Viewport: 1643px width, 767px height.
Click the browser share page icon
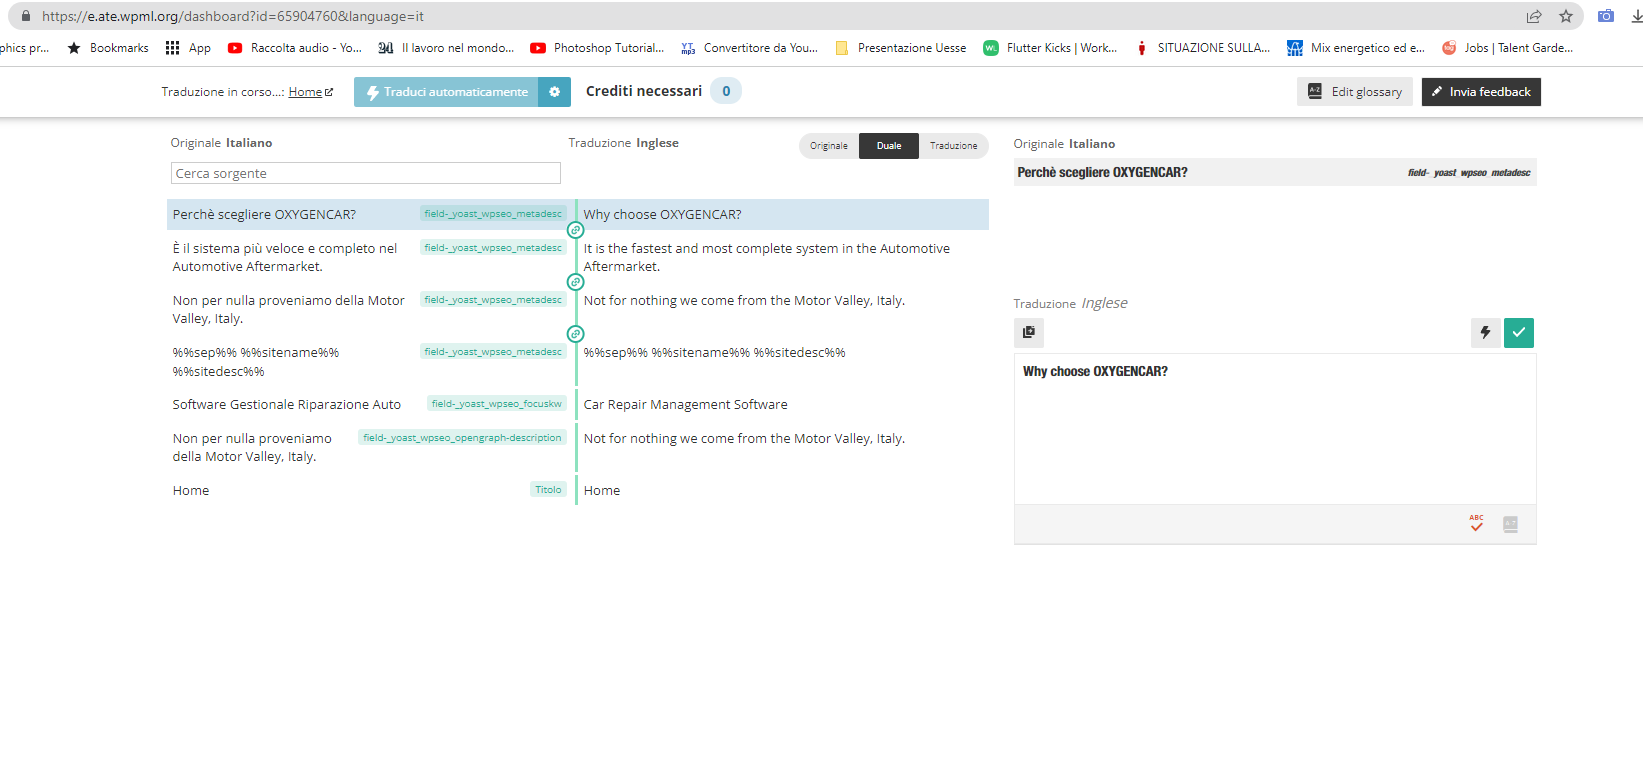pos(1533,16)
